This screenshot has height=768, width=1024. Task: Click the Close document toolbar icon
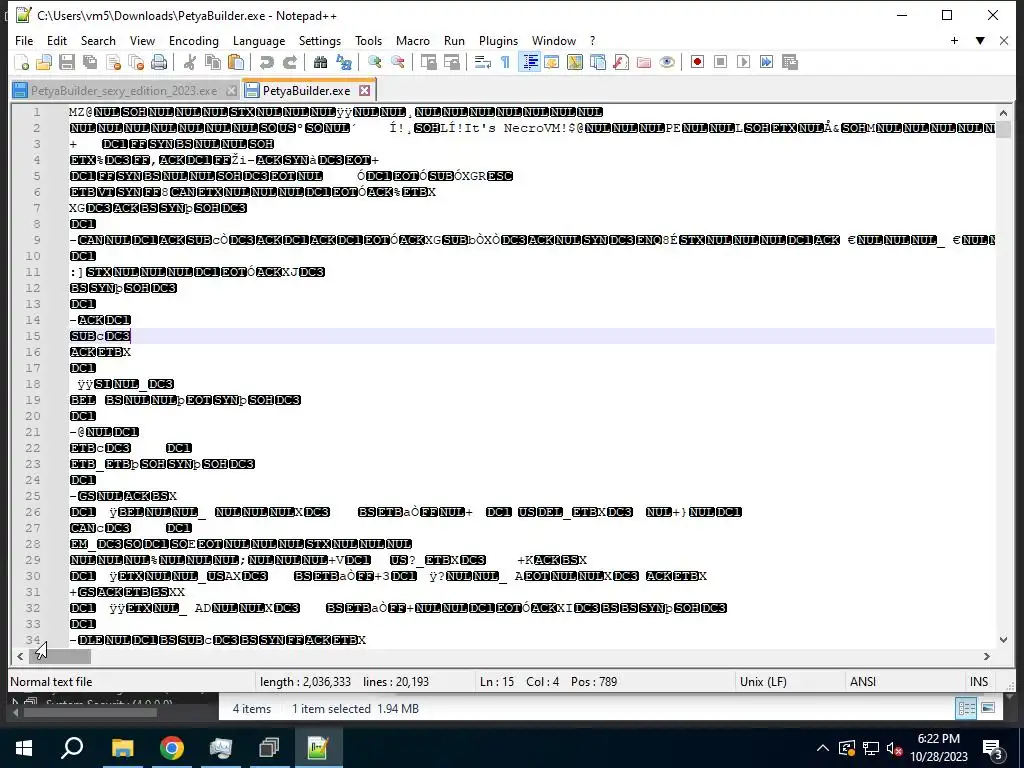(x=114, y=62)
